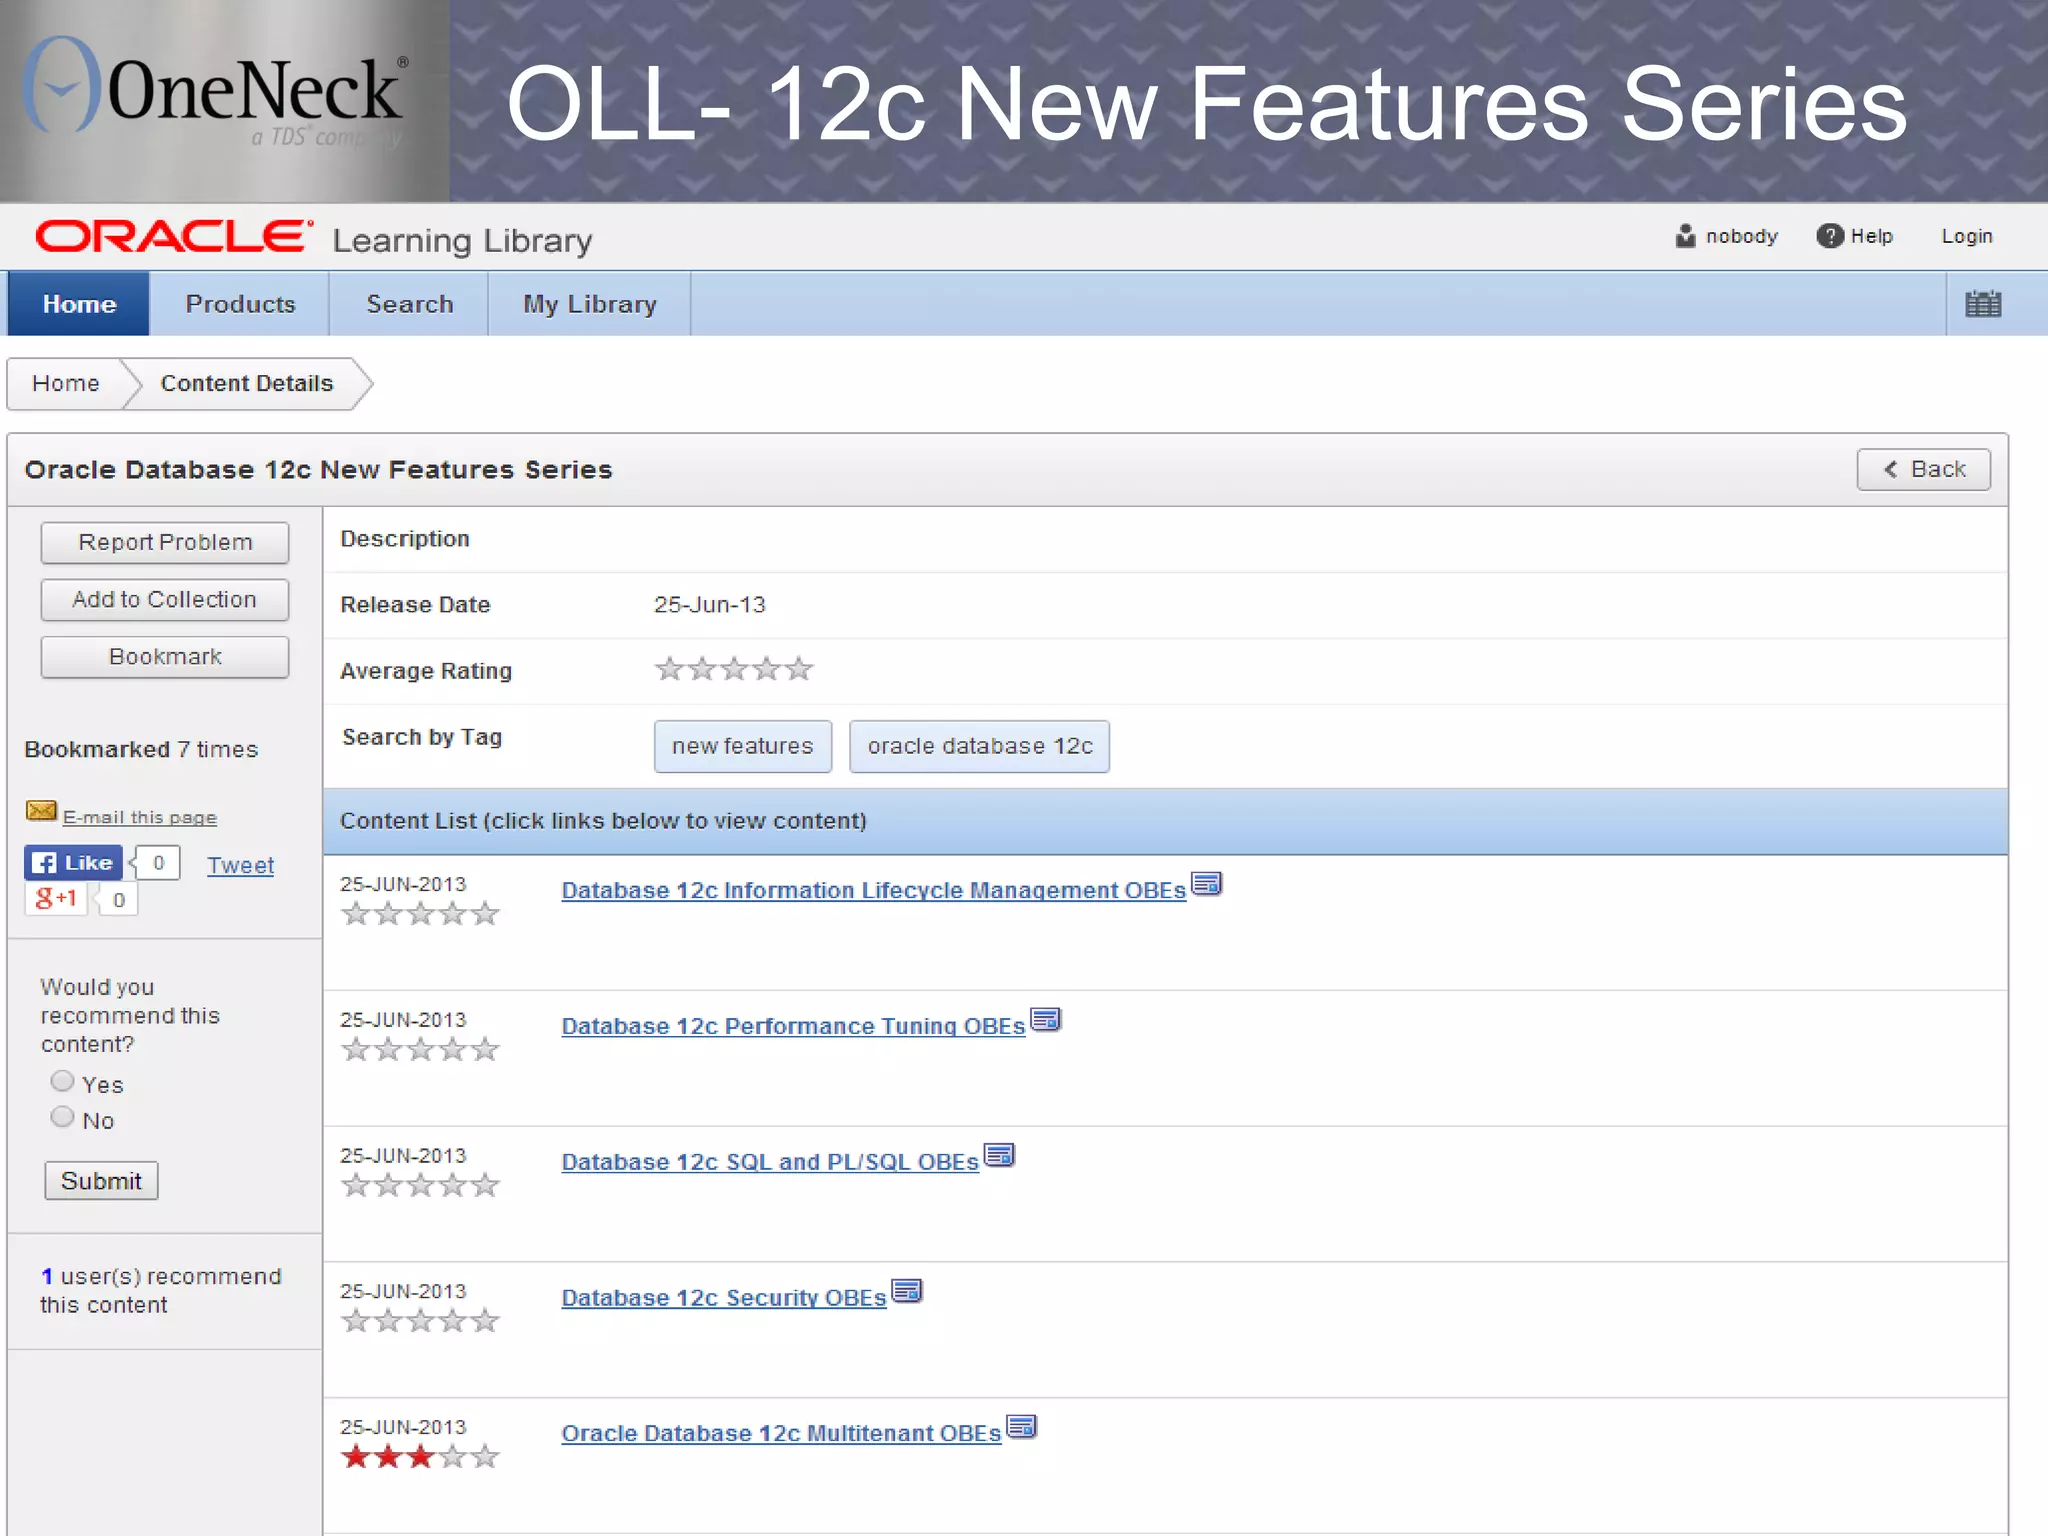Click the Help text link

click(x=1871, y=236)
